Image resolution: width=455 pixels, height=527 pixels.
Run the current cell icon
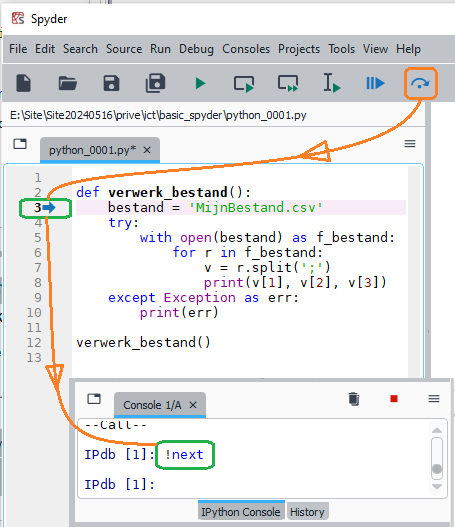(x=244, y=84)
